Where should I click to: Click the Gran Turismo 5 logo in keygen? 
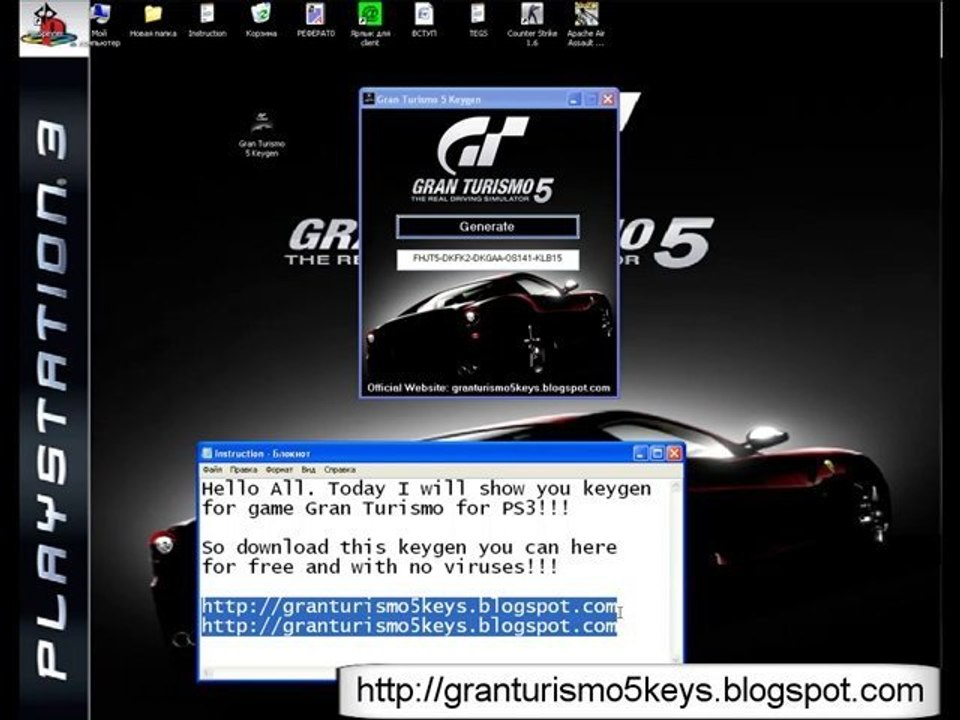click(x=484, y=159)
